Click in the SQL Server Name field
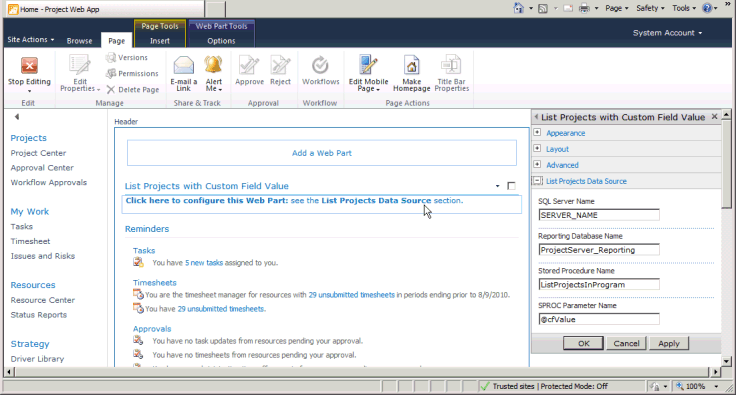The width and height of the screenshot is (736, 395). click(x=599, y=215)
